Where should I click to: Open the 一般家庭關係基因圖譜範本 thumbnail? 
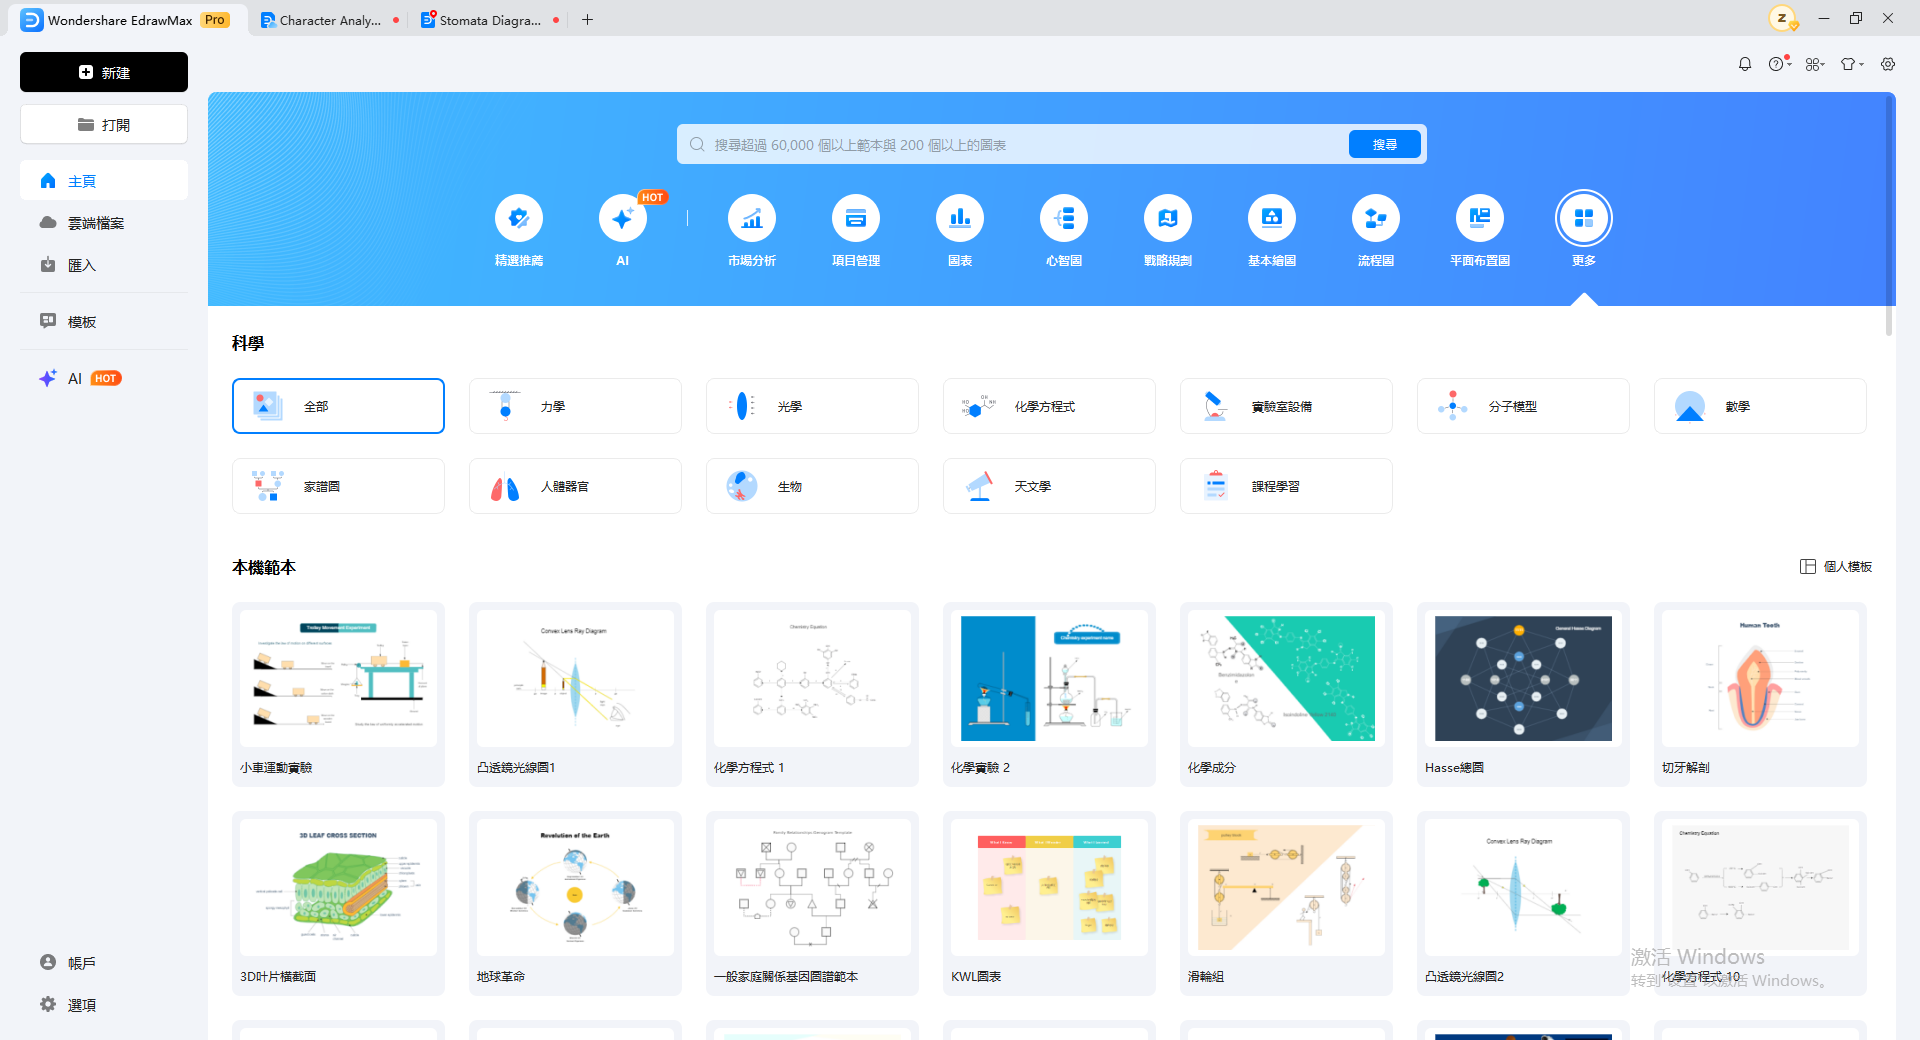[x=812, y=888]
